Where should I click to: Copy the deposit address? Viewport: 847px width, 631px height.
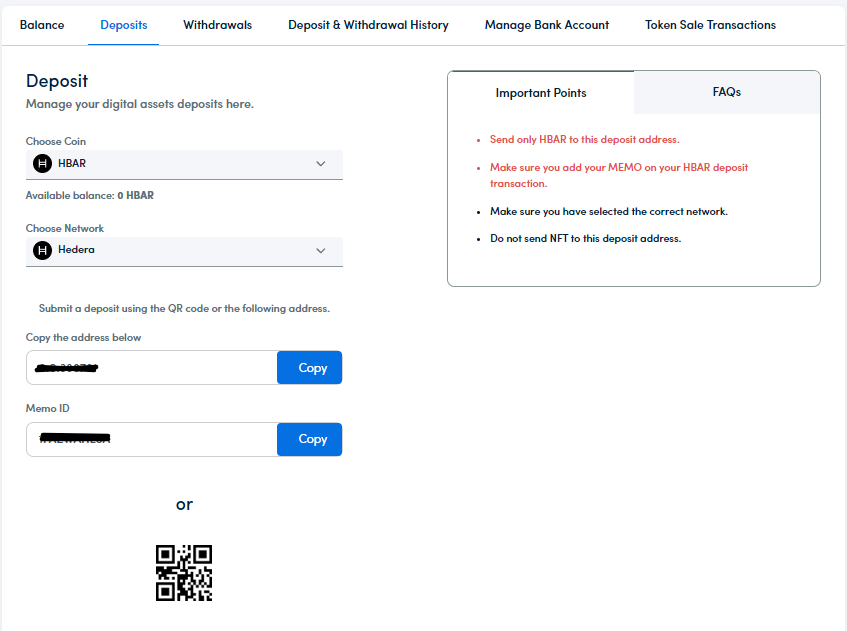point(309,368)
